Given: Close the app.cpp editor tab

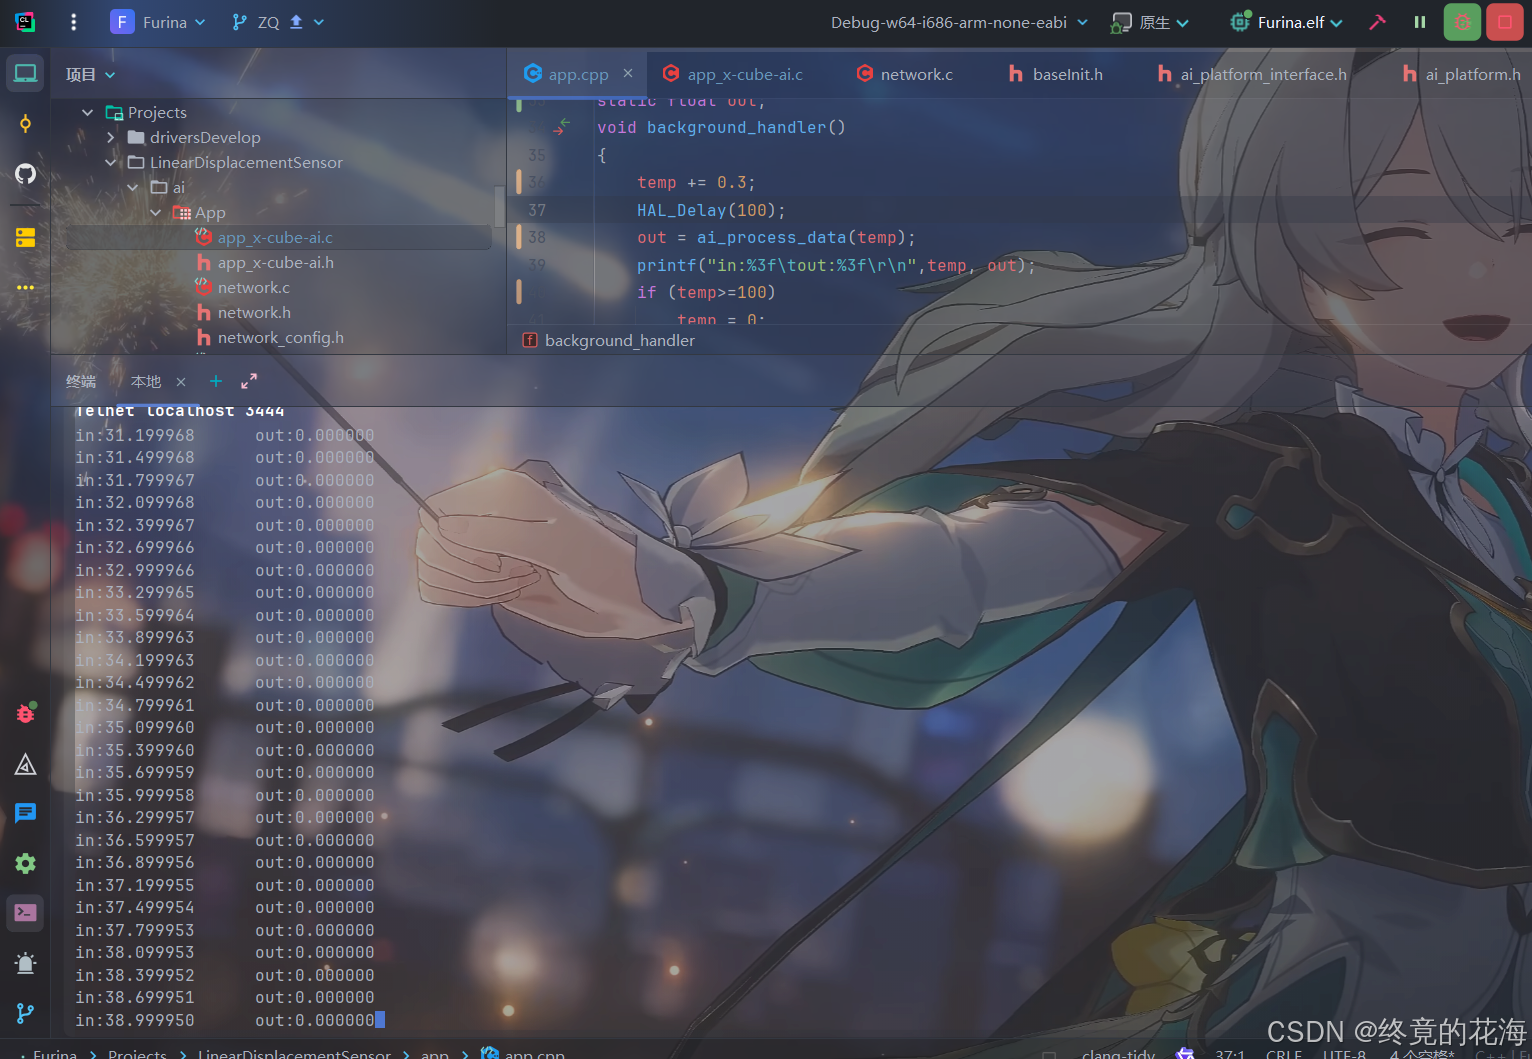Looking at the screenshot, I should (x=628, y=73).
